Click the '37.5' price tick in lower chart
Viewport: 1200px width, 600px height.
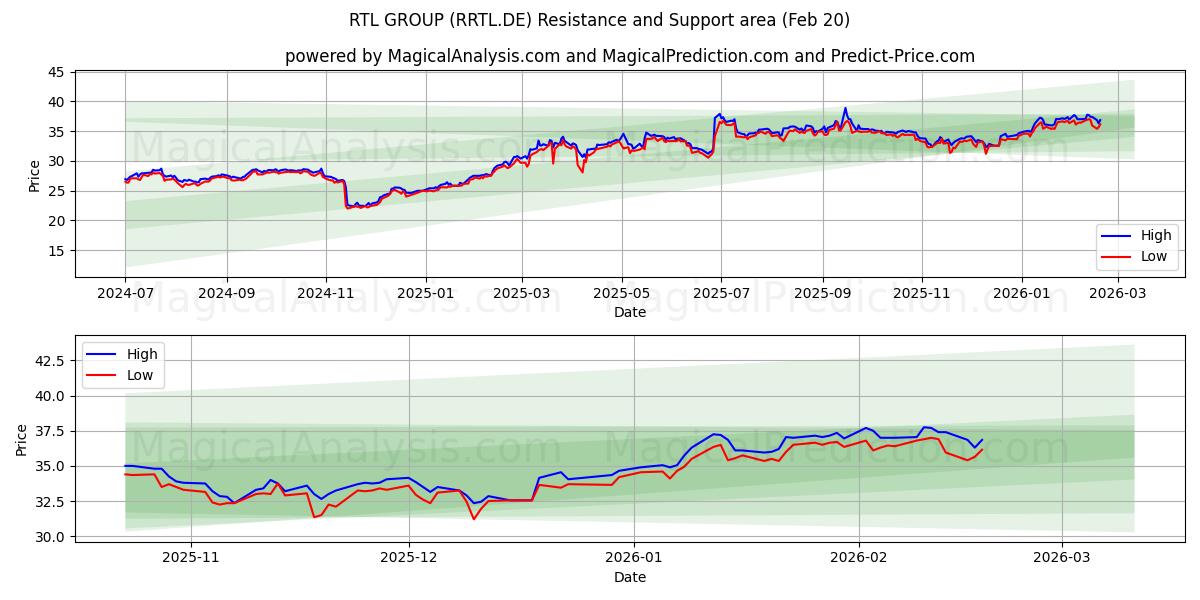50,431
